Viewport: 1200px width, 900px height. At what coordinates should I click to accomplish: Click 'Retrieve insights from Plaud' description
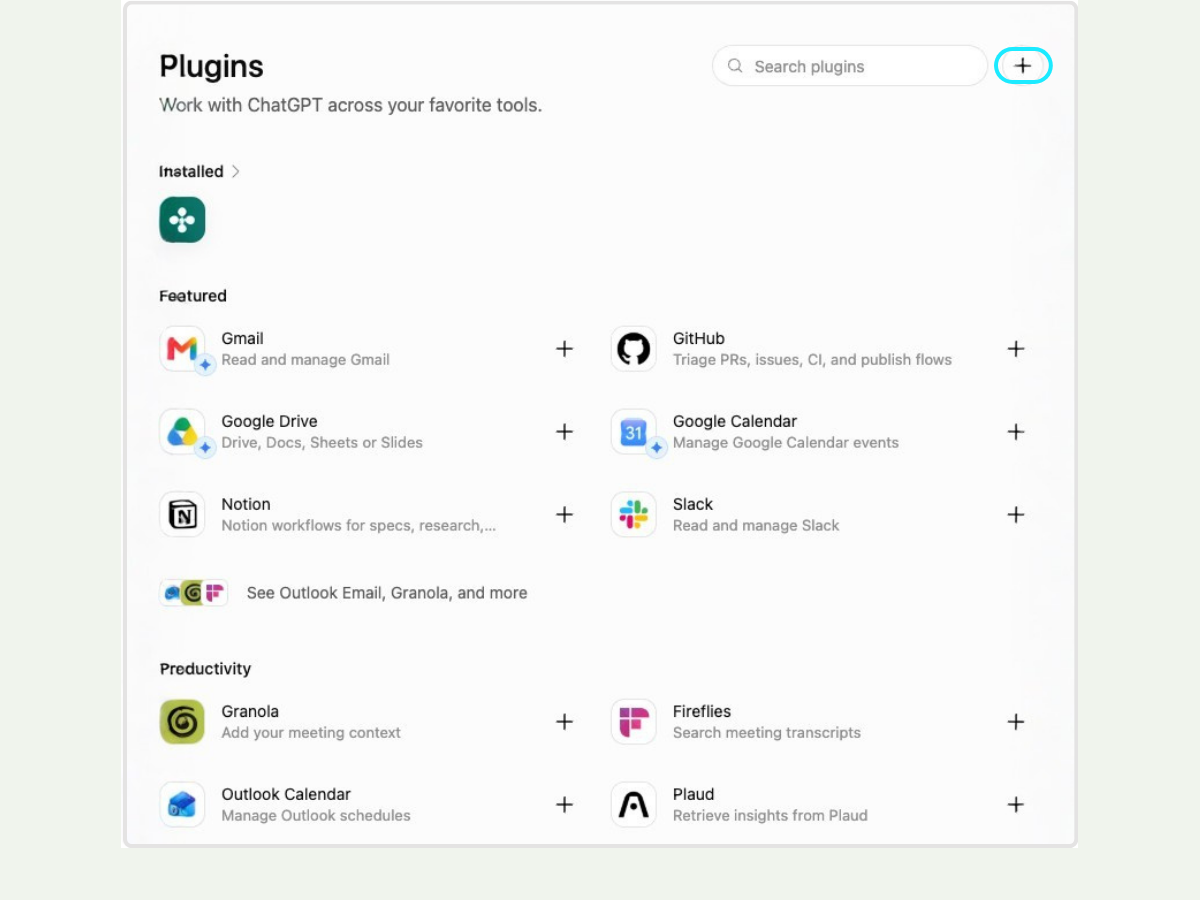(x=770, y=816)
